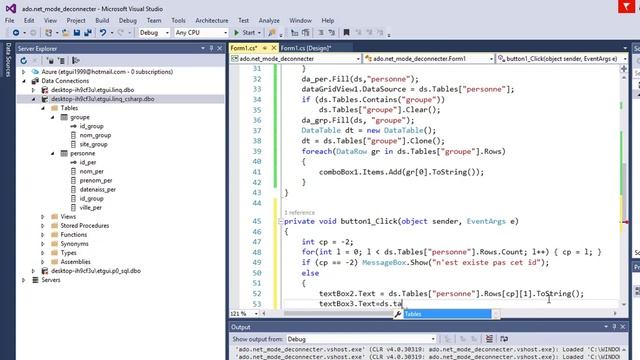Open the Debug menu

pos(128,20)
